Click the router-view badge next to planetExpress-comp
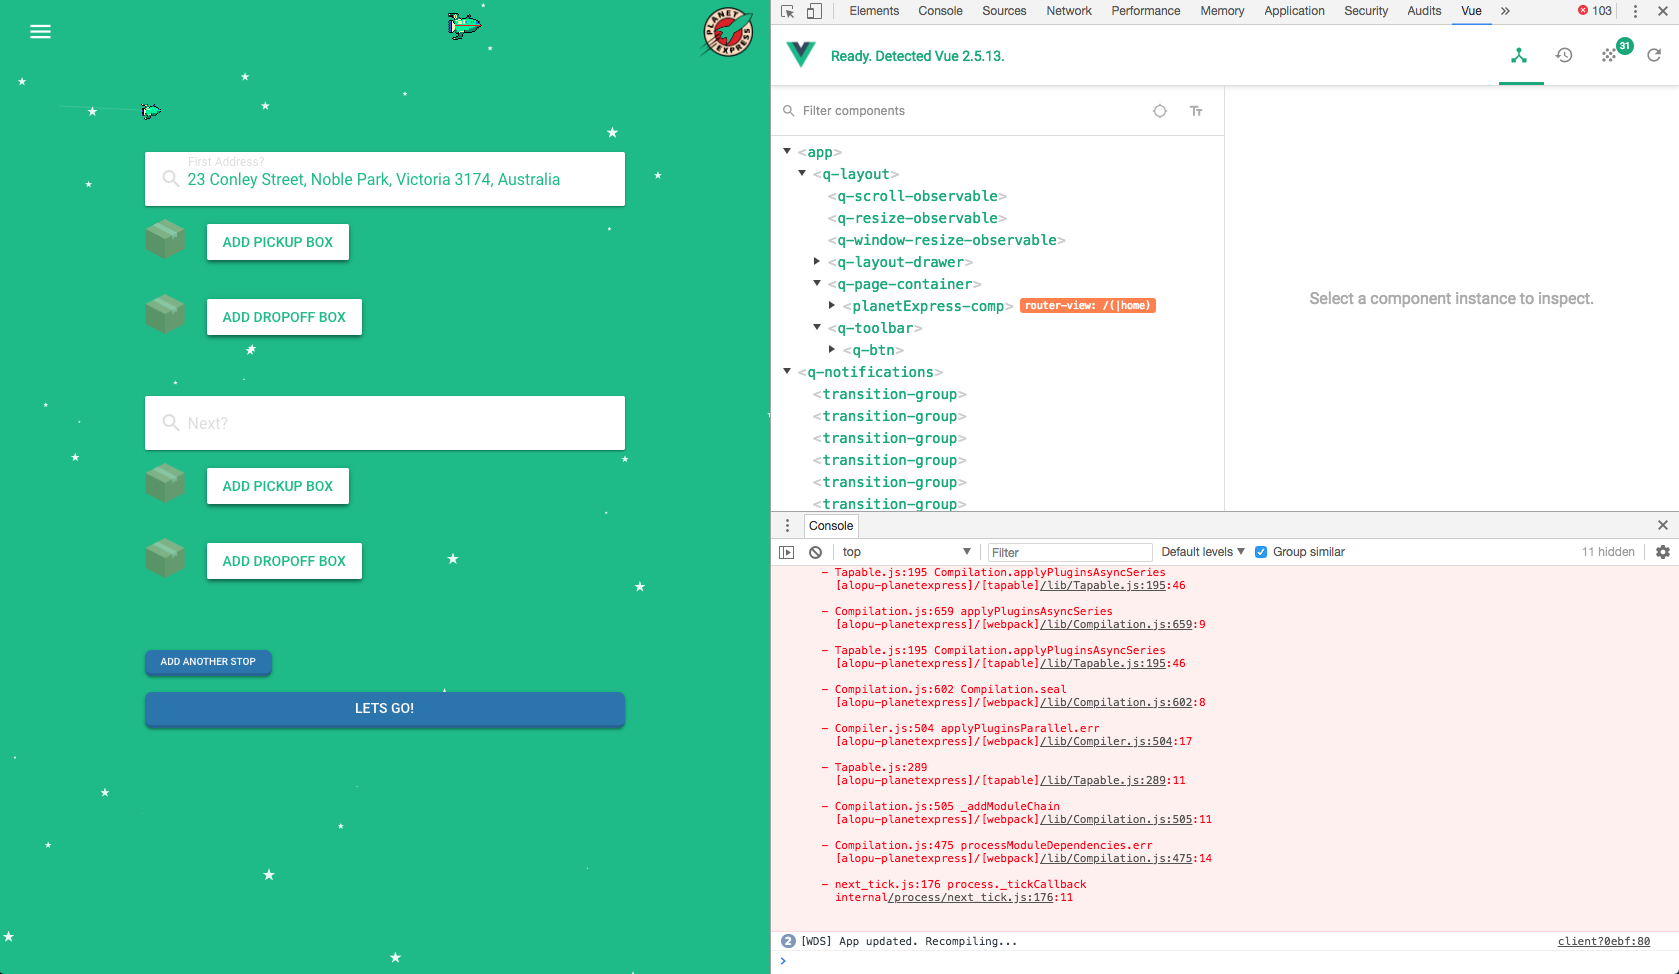The image size is (1679, 974). tap(1087, 305)
